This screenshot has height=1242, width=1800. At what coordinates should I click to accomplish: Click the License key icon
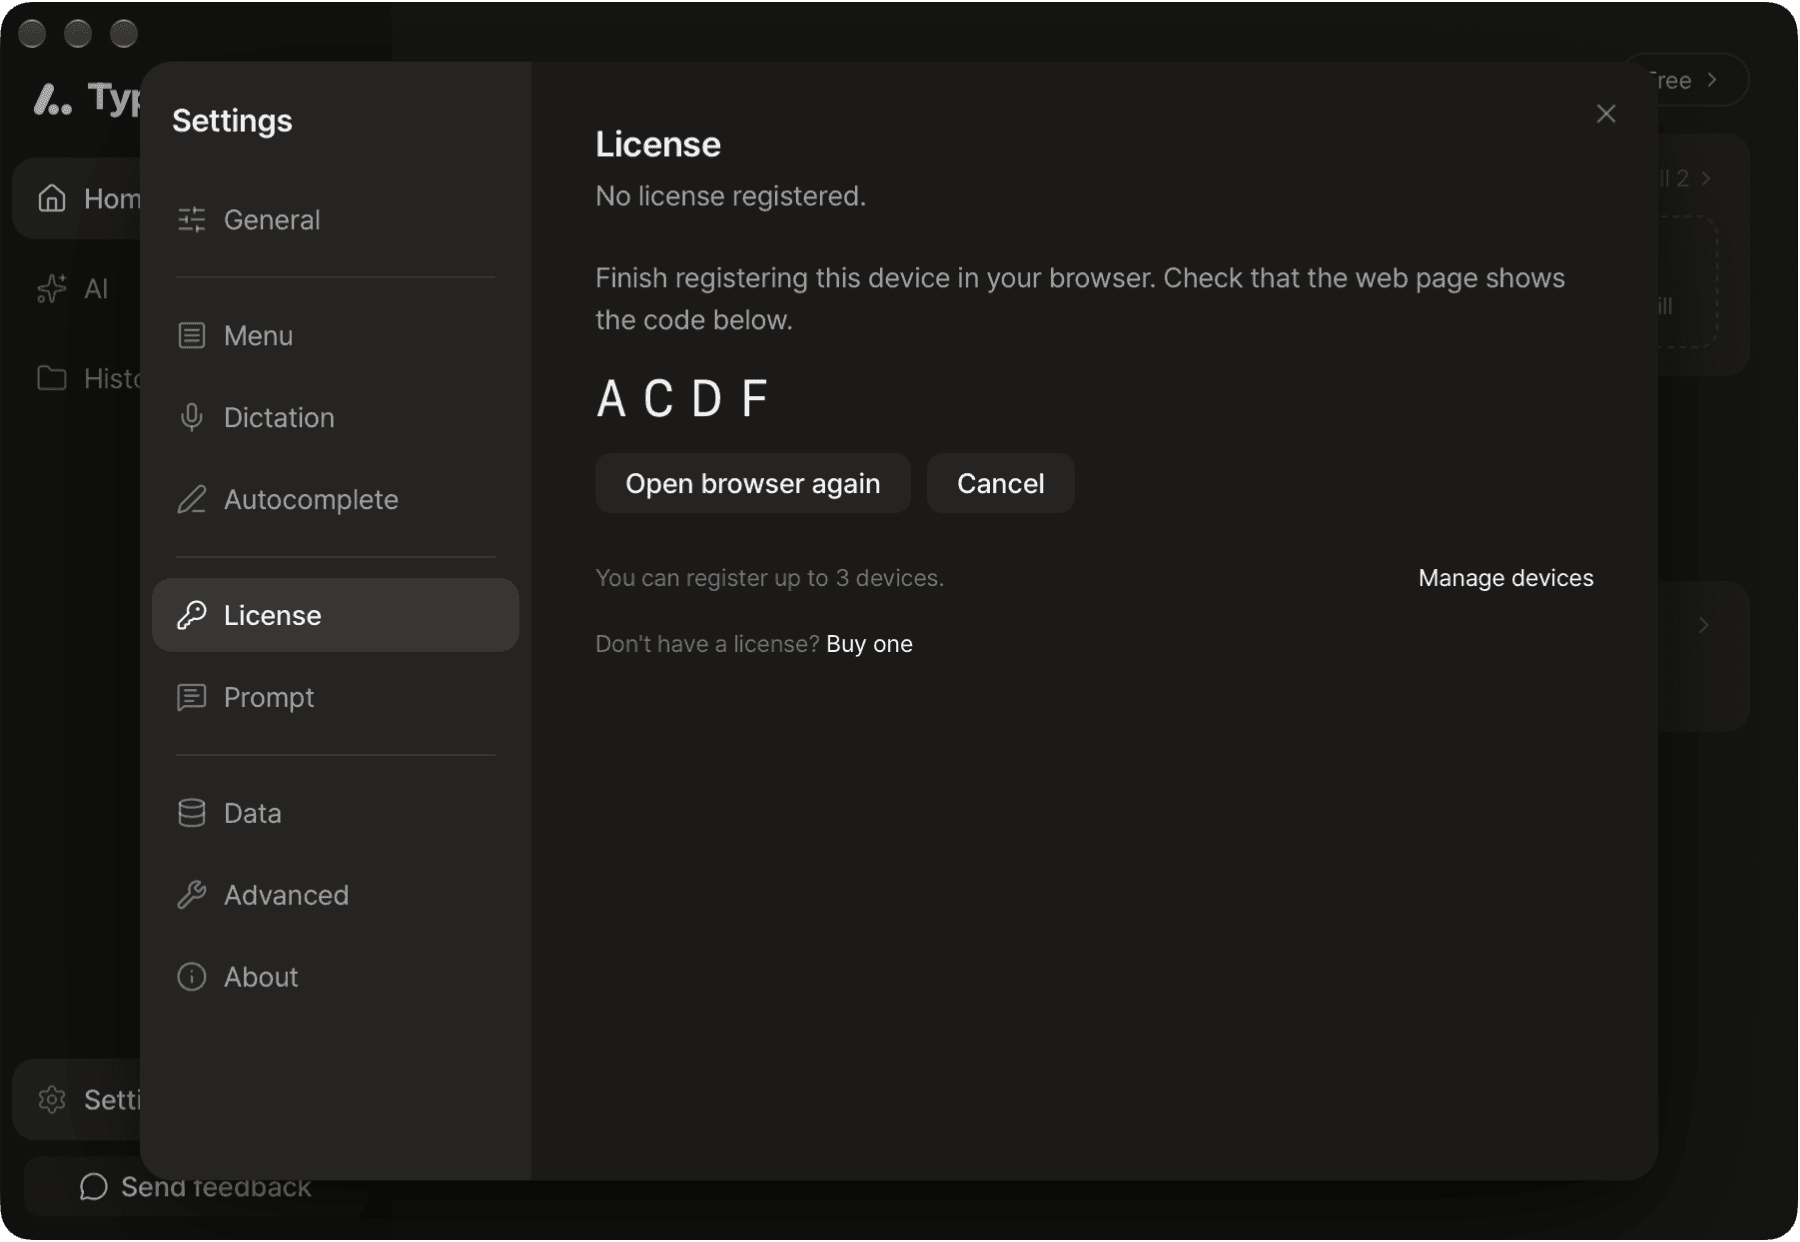point(191,615)
